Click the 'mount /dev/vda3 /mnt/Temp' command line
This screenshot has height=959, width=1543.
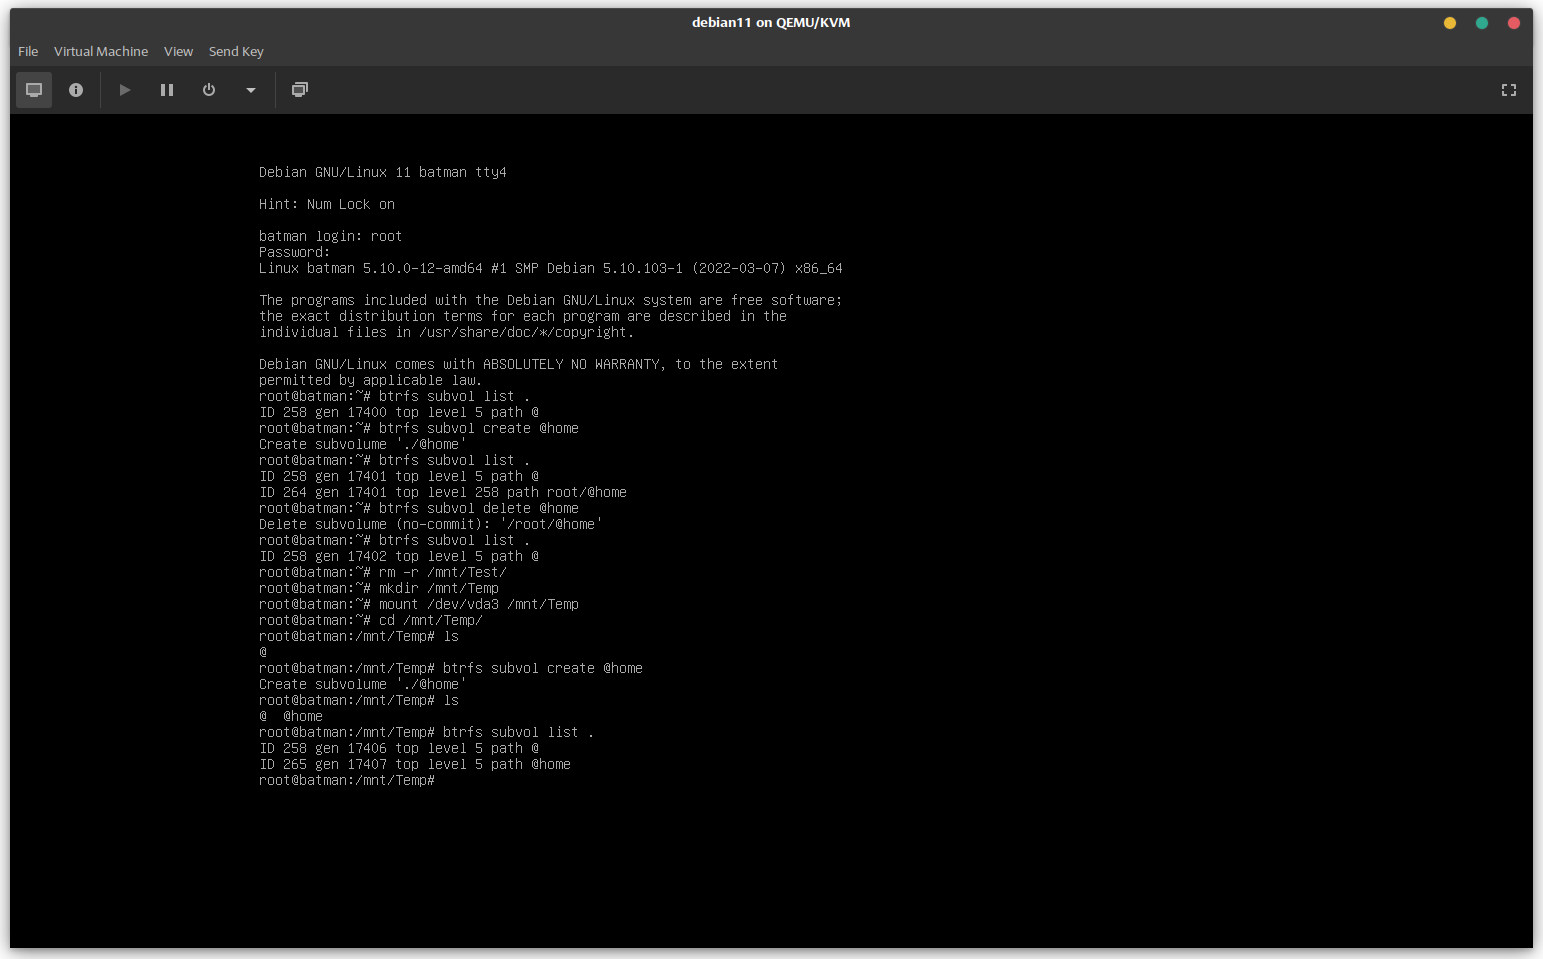(x=418, y=604)
